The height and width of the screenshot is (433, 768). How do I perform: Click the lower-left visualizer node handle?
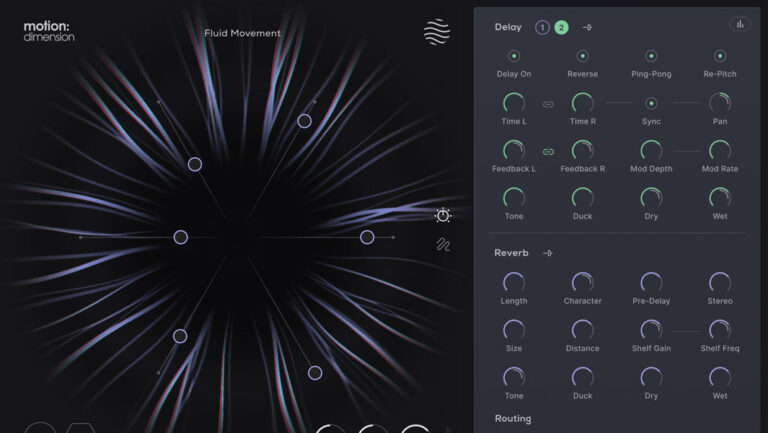pos(180,336)
